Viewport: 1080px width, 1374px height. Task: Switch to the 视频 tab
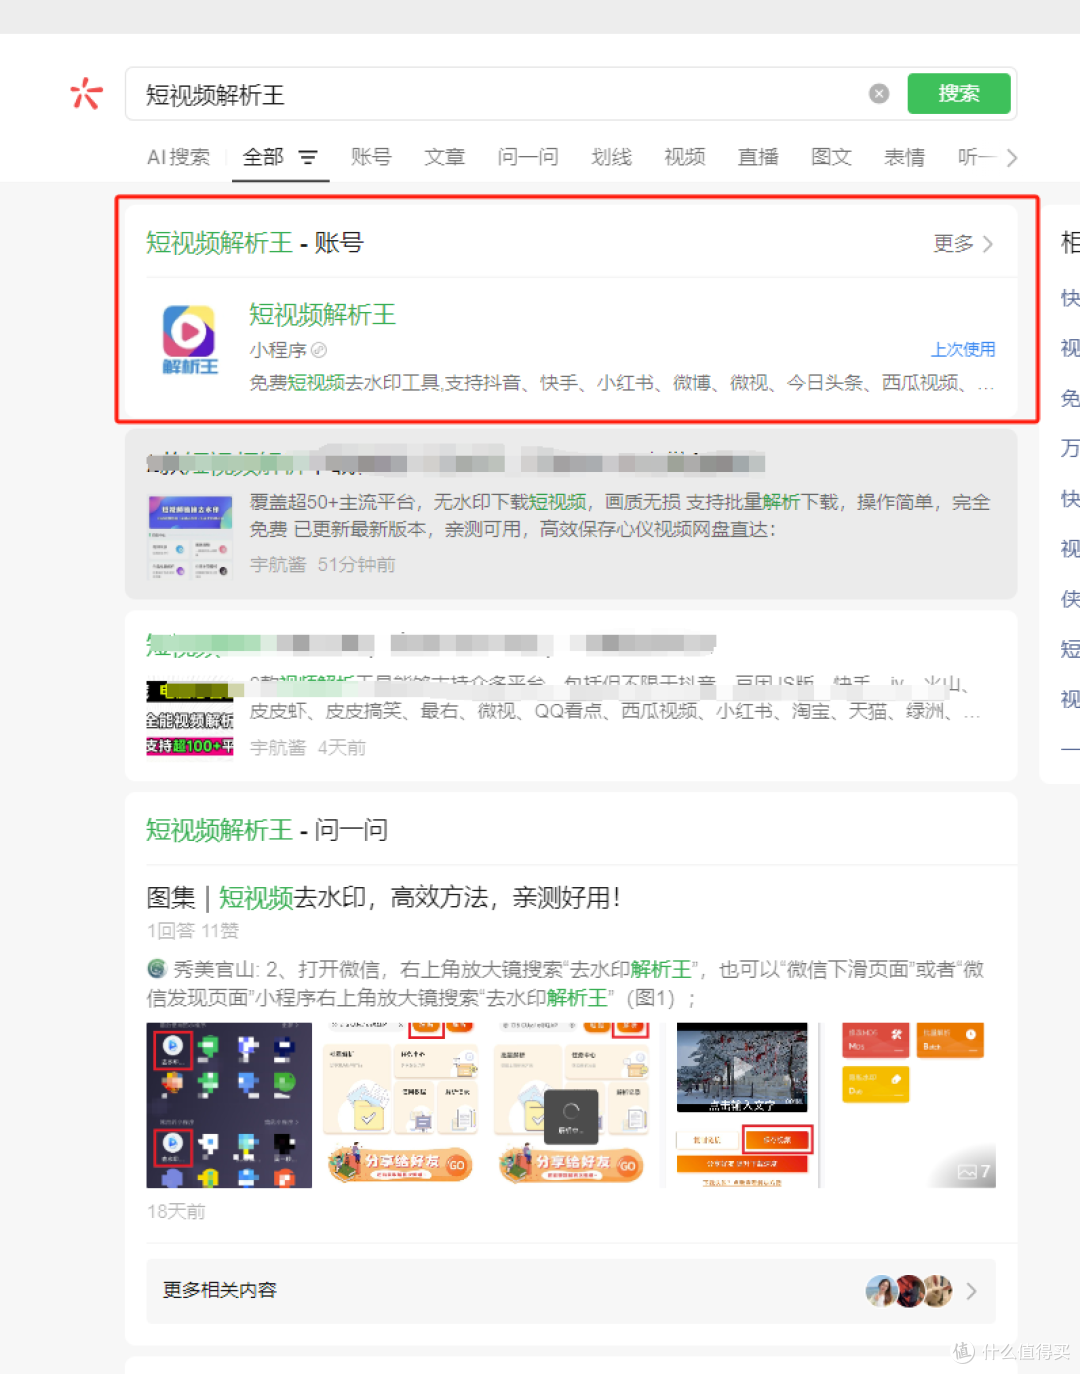click(x=685, y=157)
